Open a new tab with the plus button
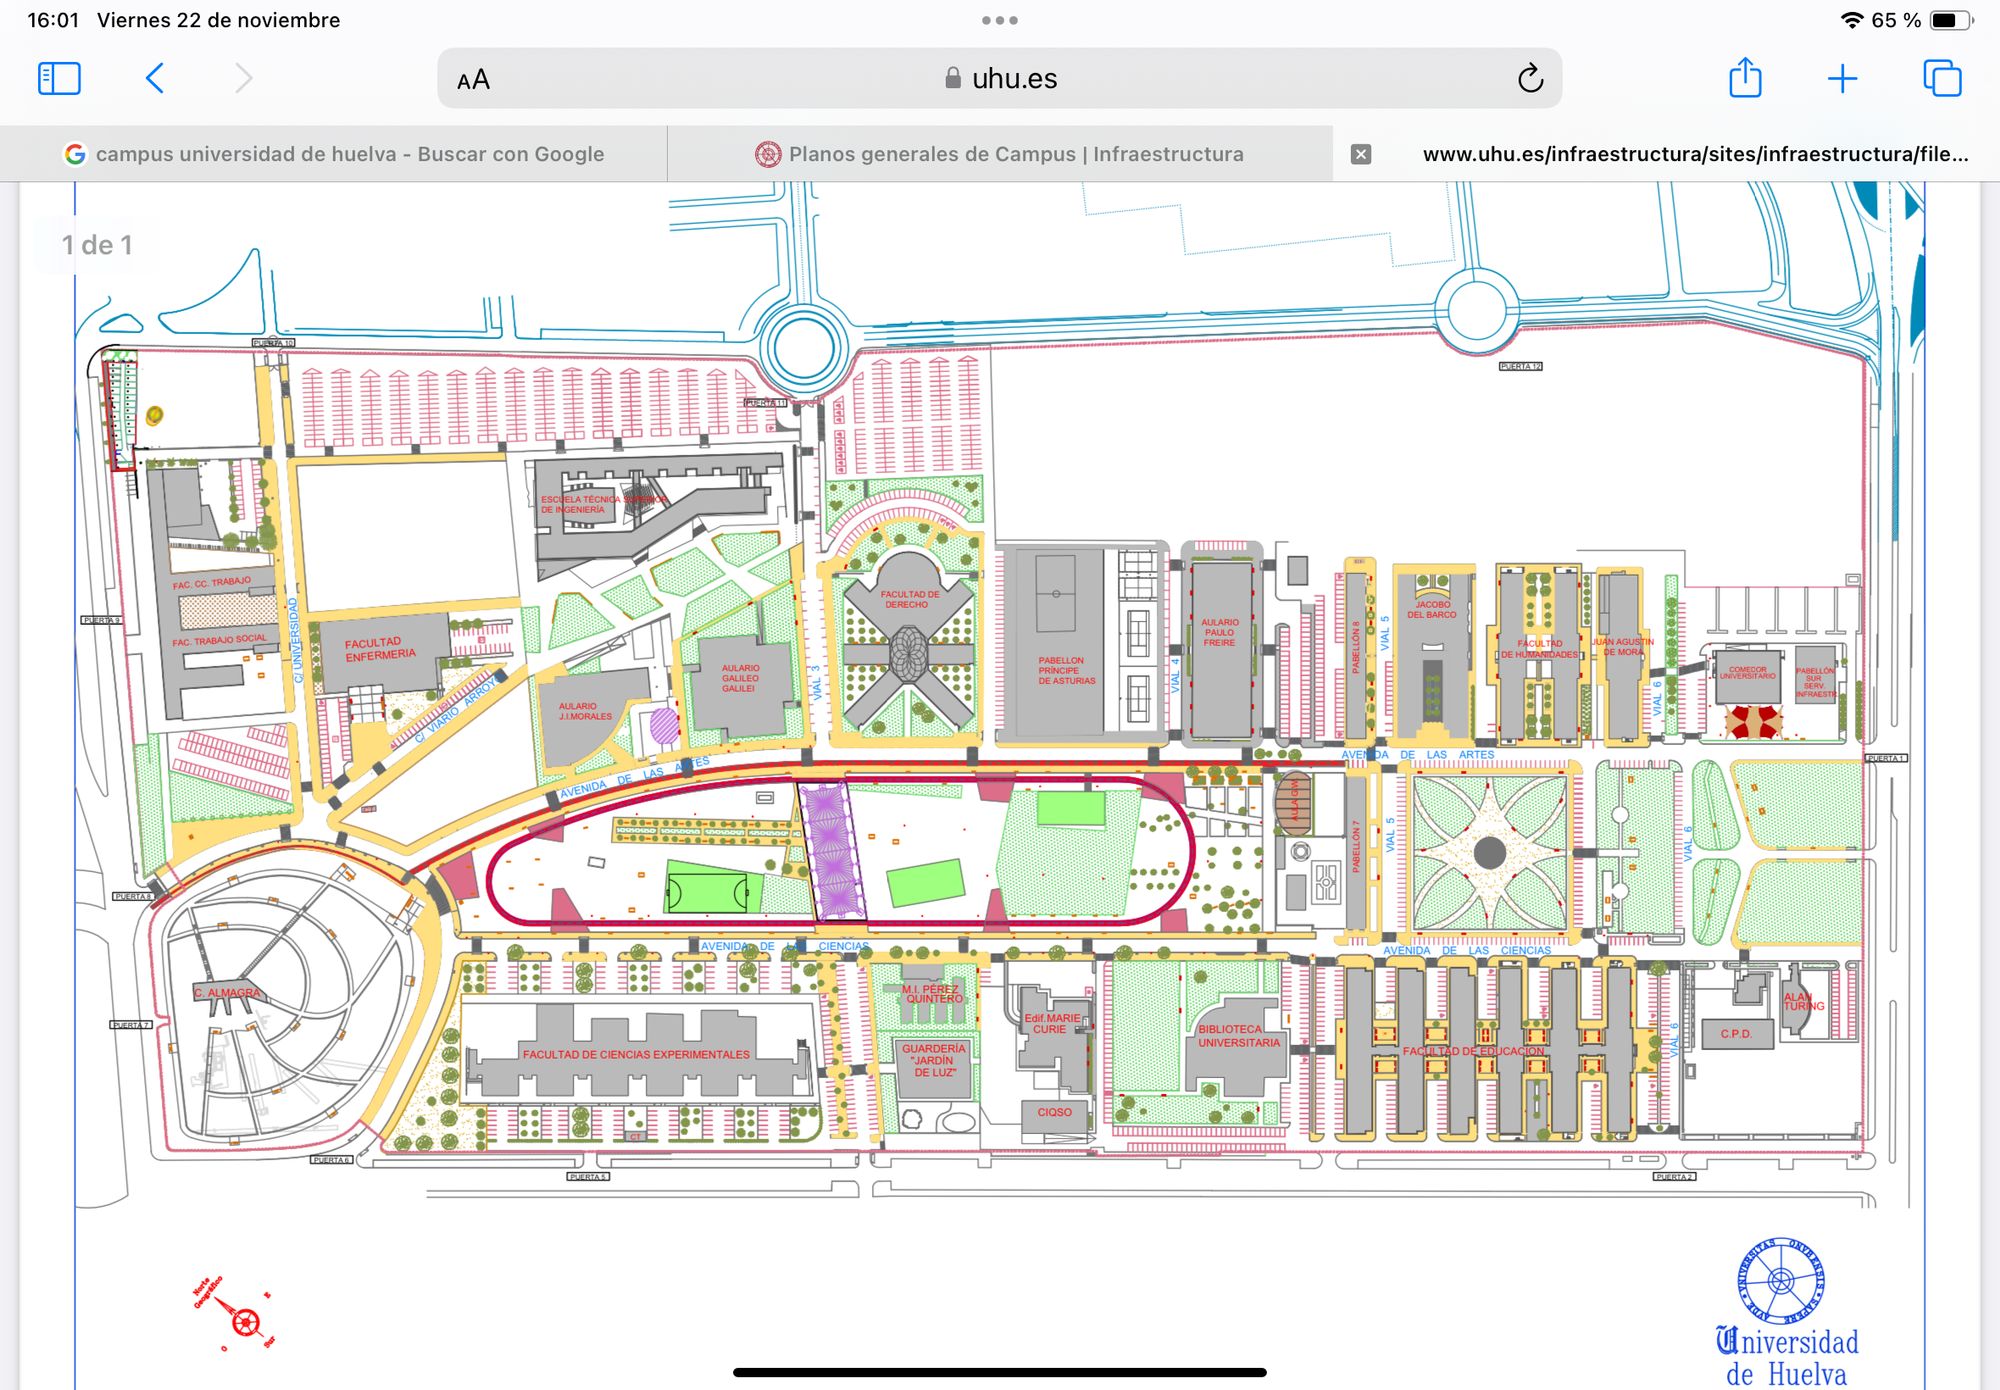Image resolution: width=2000 pixels, height=1390 pixels. coord(1844,78)
